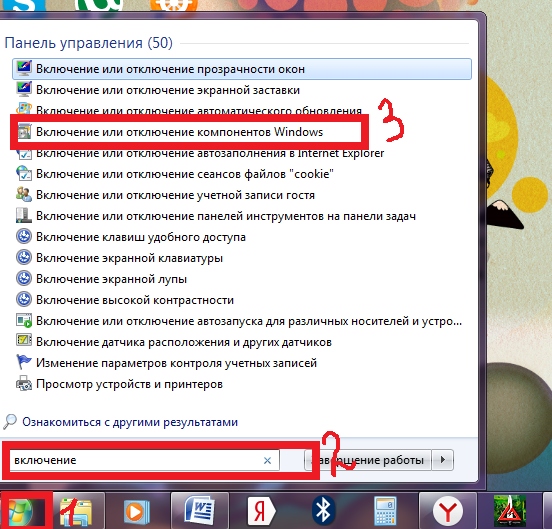
Task: Clear the search box with the X
Action: coord(267,460)
